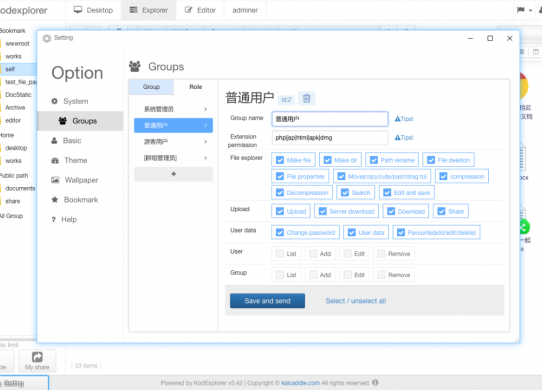
Task: Open the desktop folder under Home
Action: pyautogui.click(x=16, y=148)
